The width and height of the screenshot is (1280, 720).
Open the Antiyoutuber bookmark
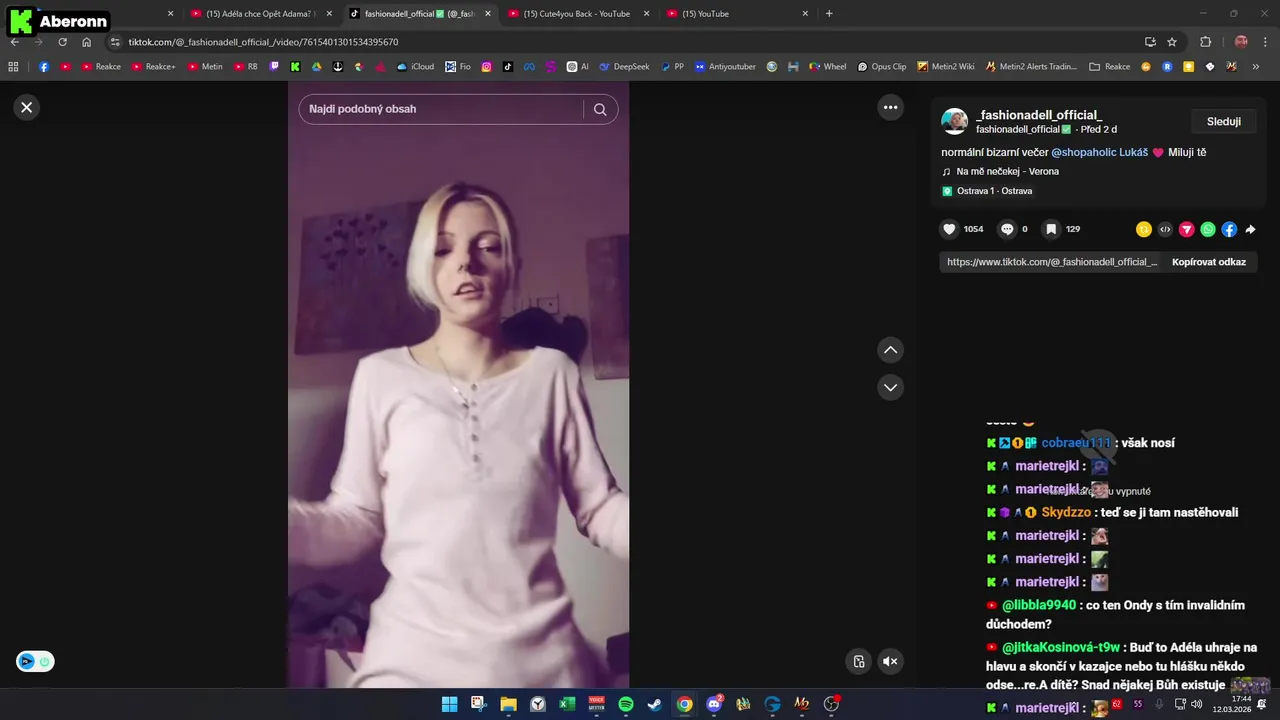725,67
